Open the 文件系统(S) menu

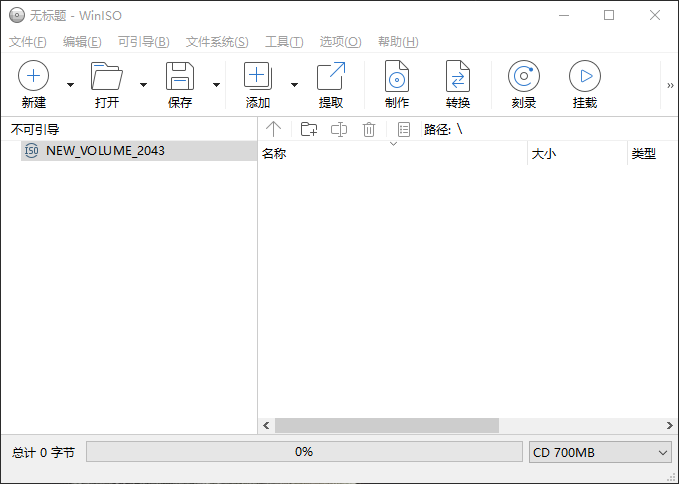click(217, 42)
